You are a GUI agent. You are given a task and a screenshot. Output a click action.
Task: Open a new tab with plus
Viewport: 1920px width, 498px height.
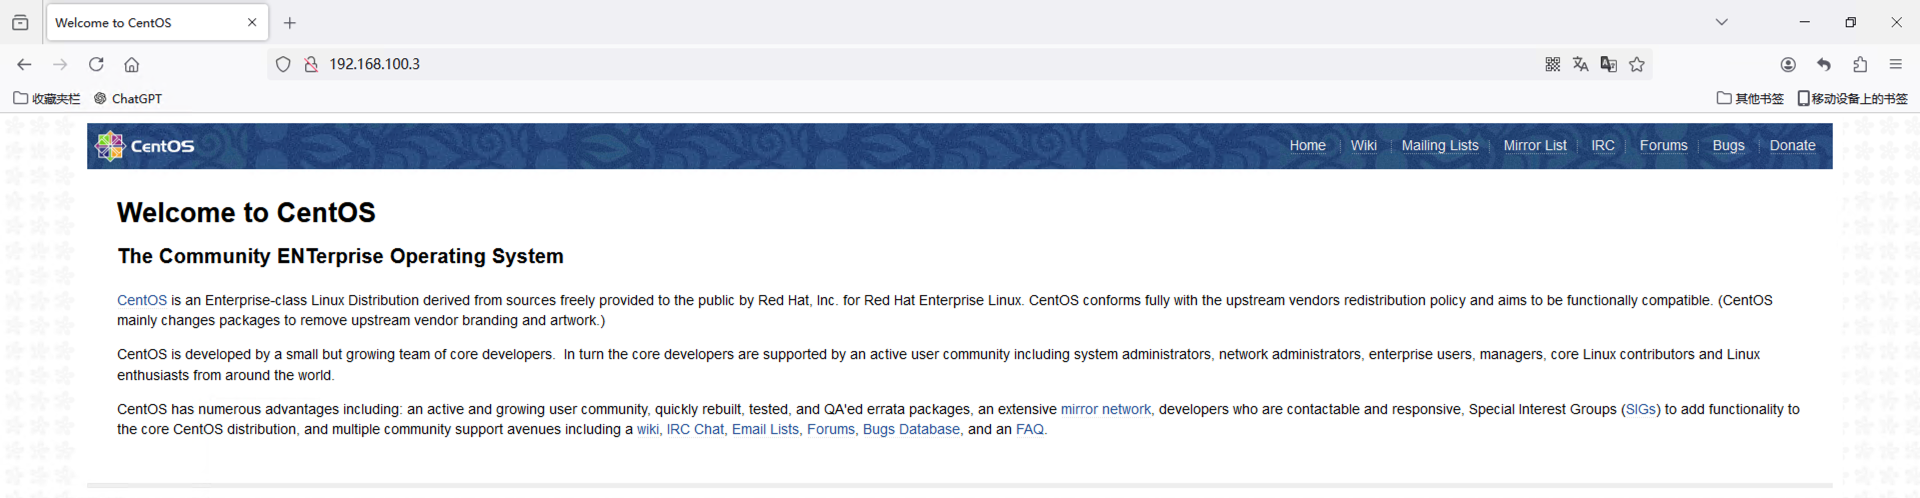290,22
